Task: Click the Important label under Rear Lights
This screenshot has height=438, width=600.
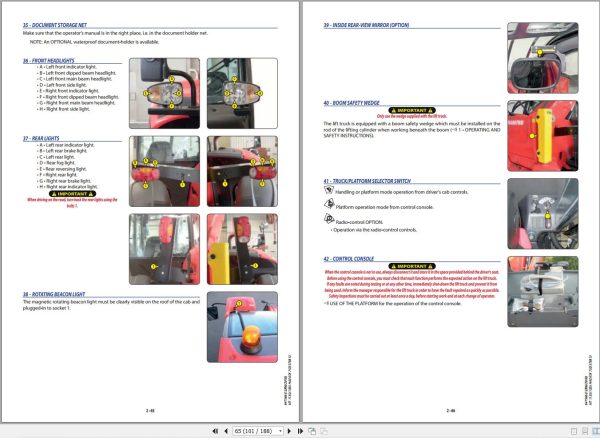Action: pyautogui.click(x=72, y=194)
